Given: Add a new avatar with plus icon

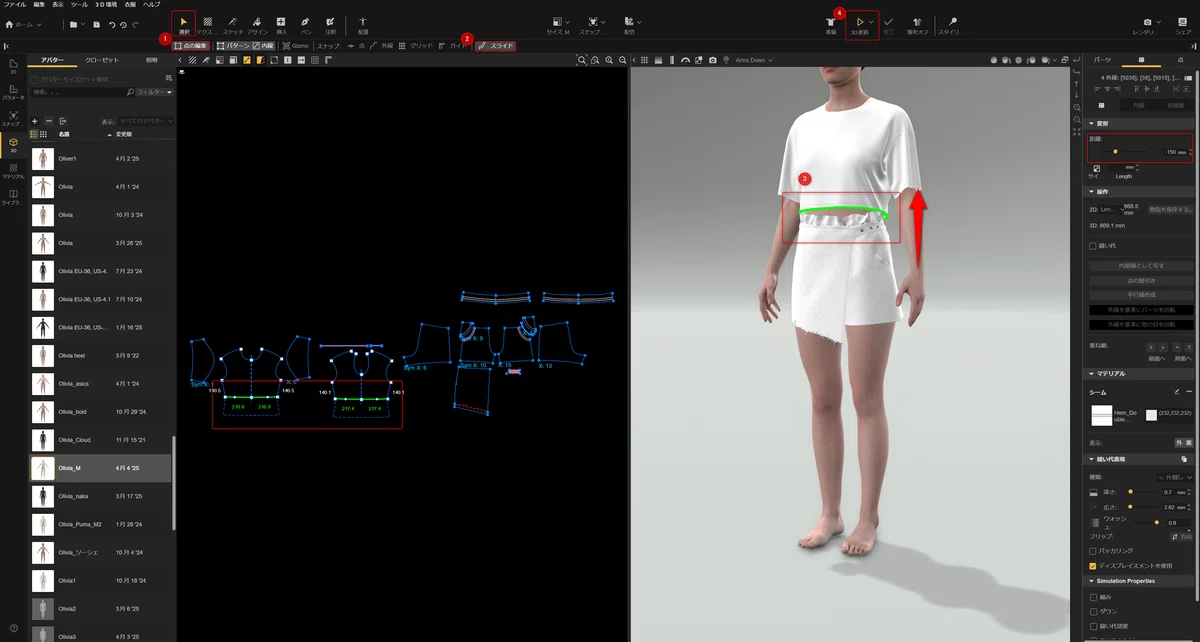Looking at the screenshot, I should (35, 121).
